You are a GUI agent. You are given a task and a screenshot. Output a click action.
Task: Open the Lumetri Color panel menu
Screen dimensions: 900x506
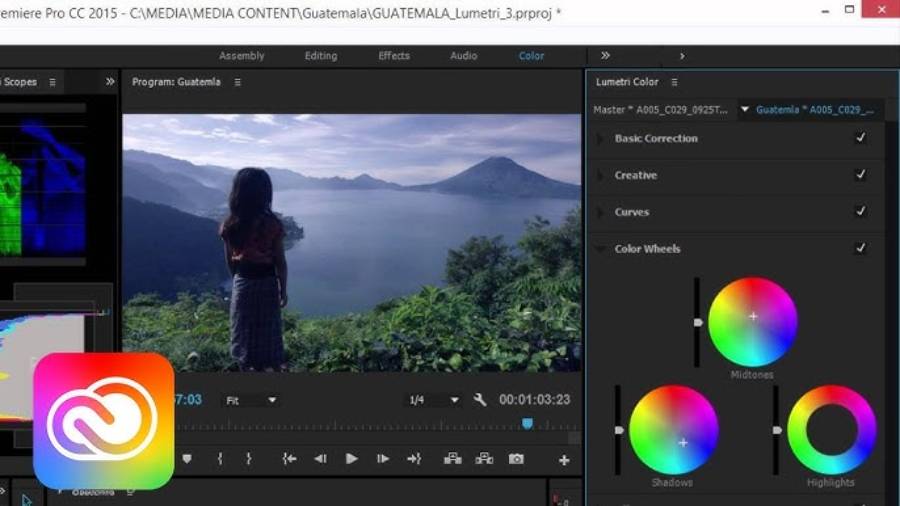click(x=675, y=82)
